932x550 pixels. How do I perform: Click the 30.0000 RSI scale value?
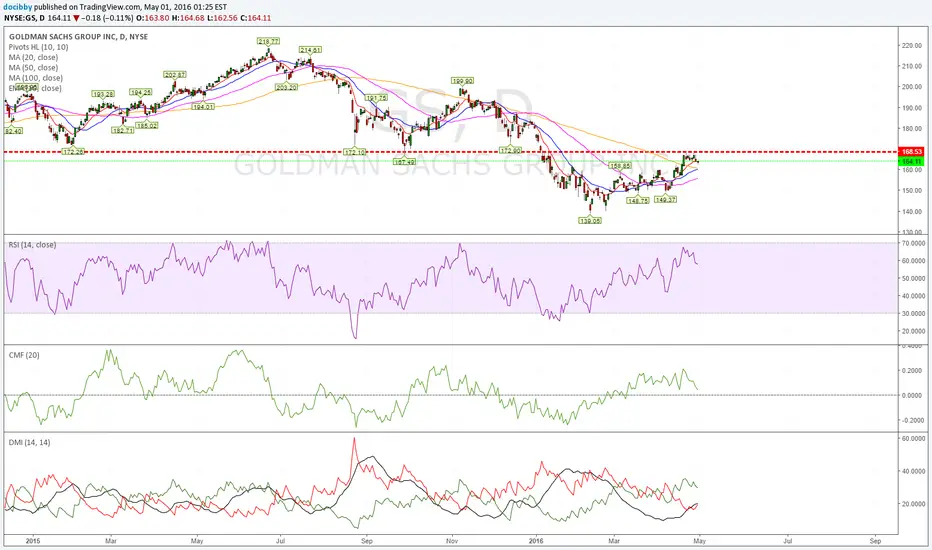(912, 313)
